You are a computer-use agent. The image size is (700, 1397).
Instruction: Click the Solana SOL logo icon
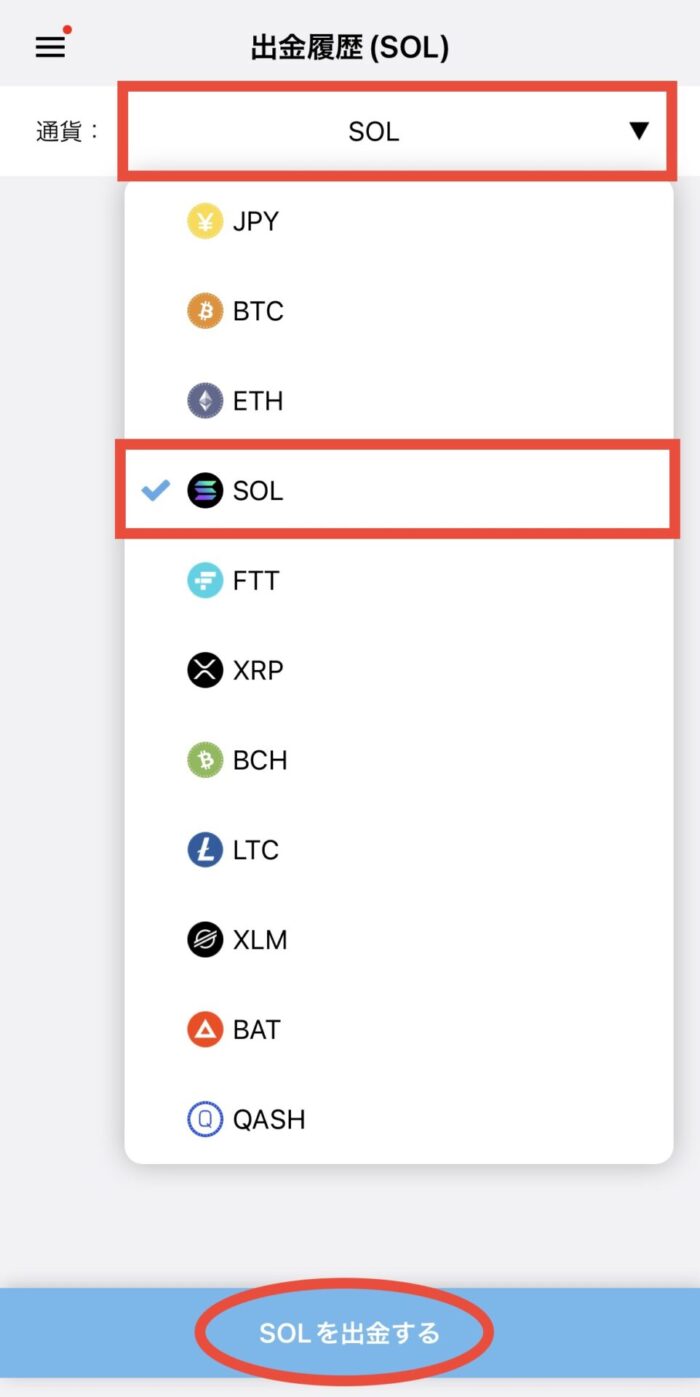[x=205, y=491]
